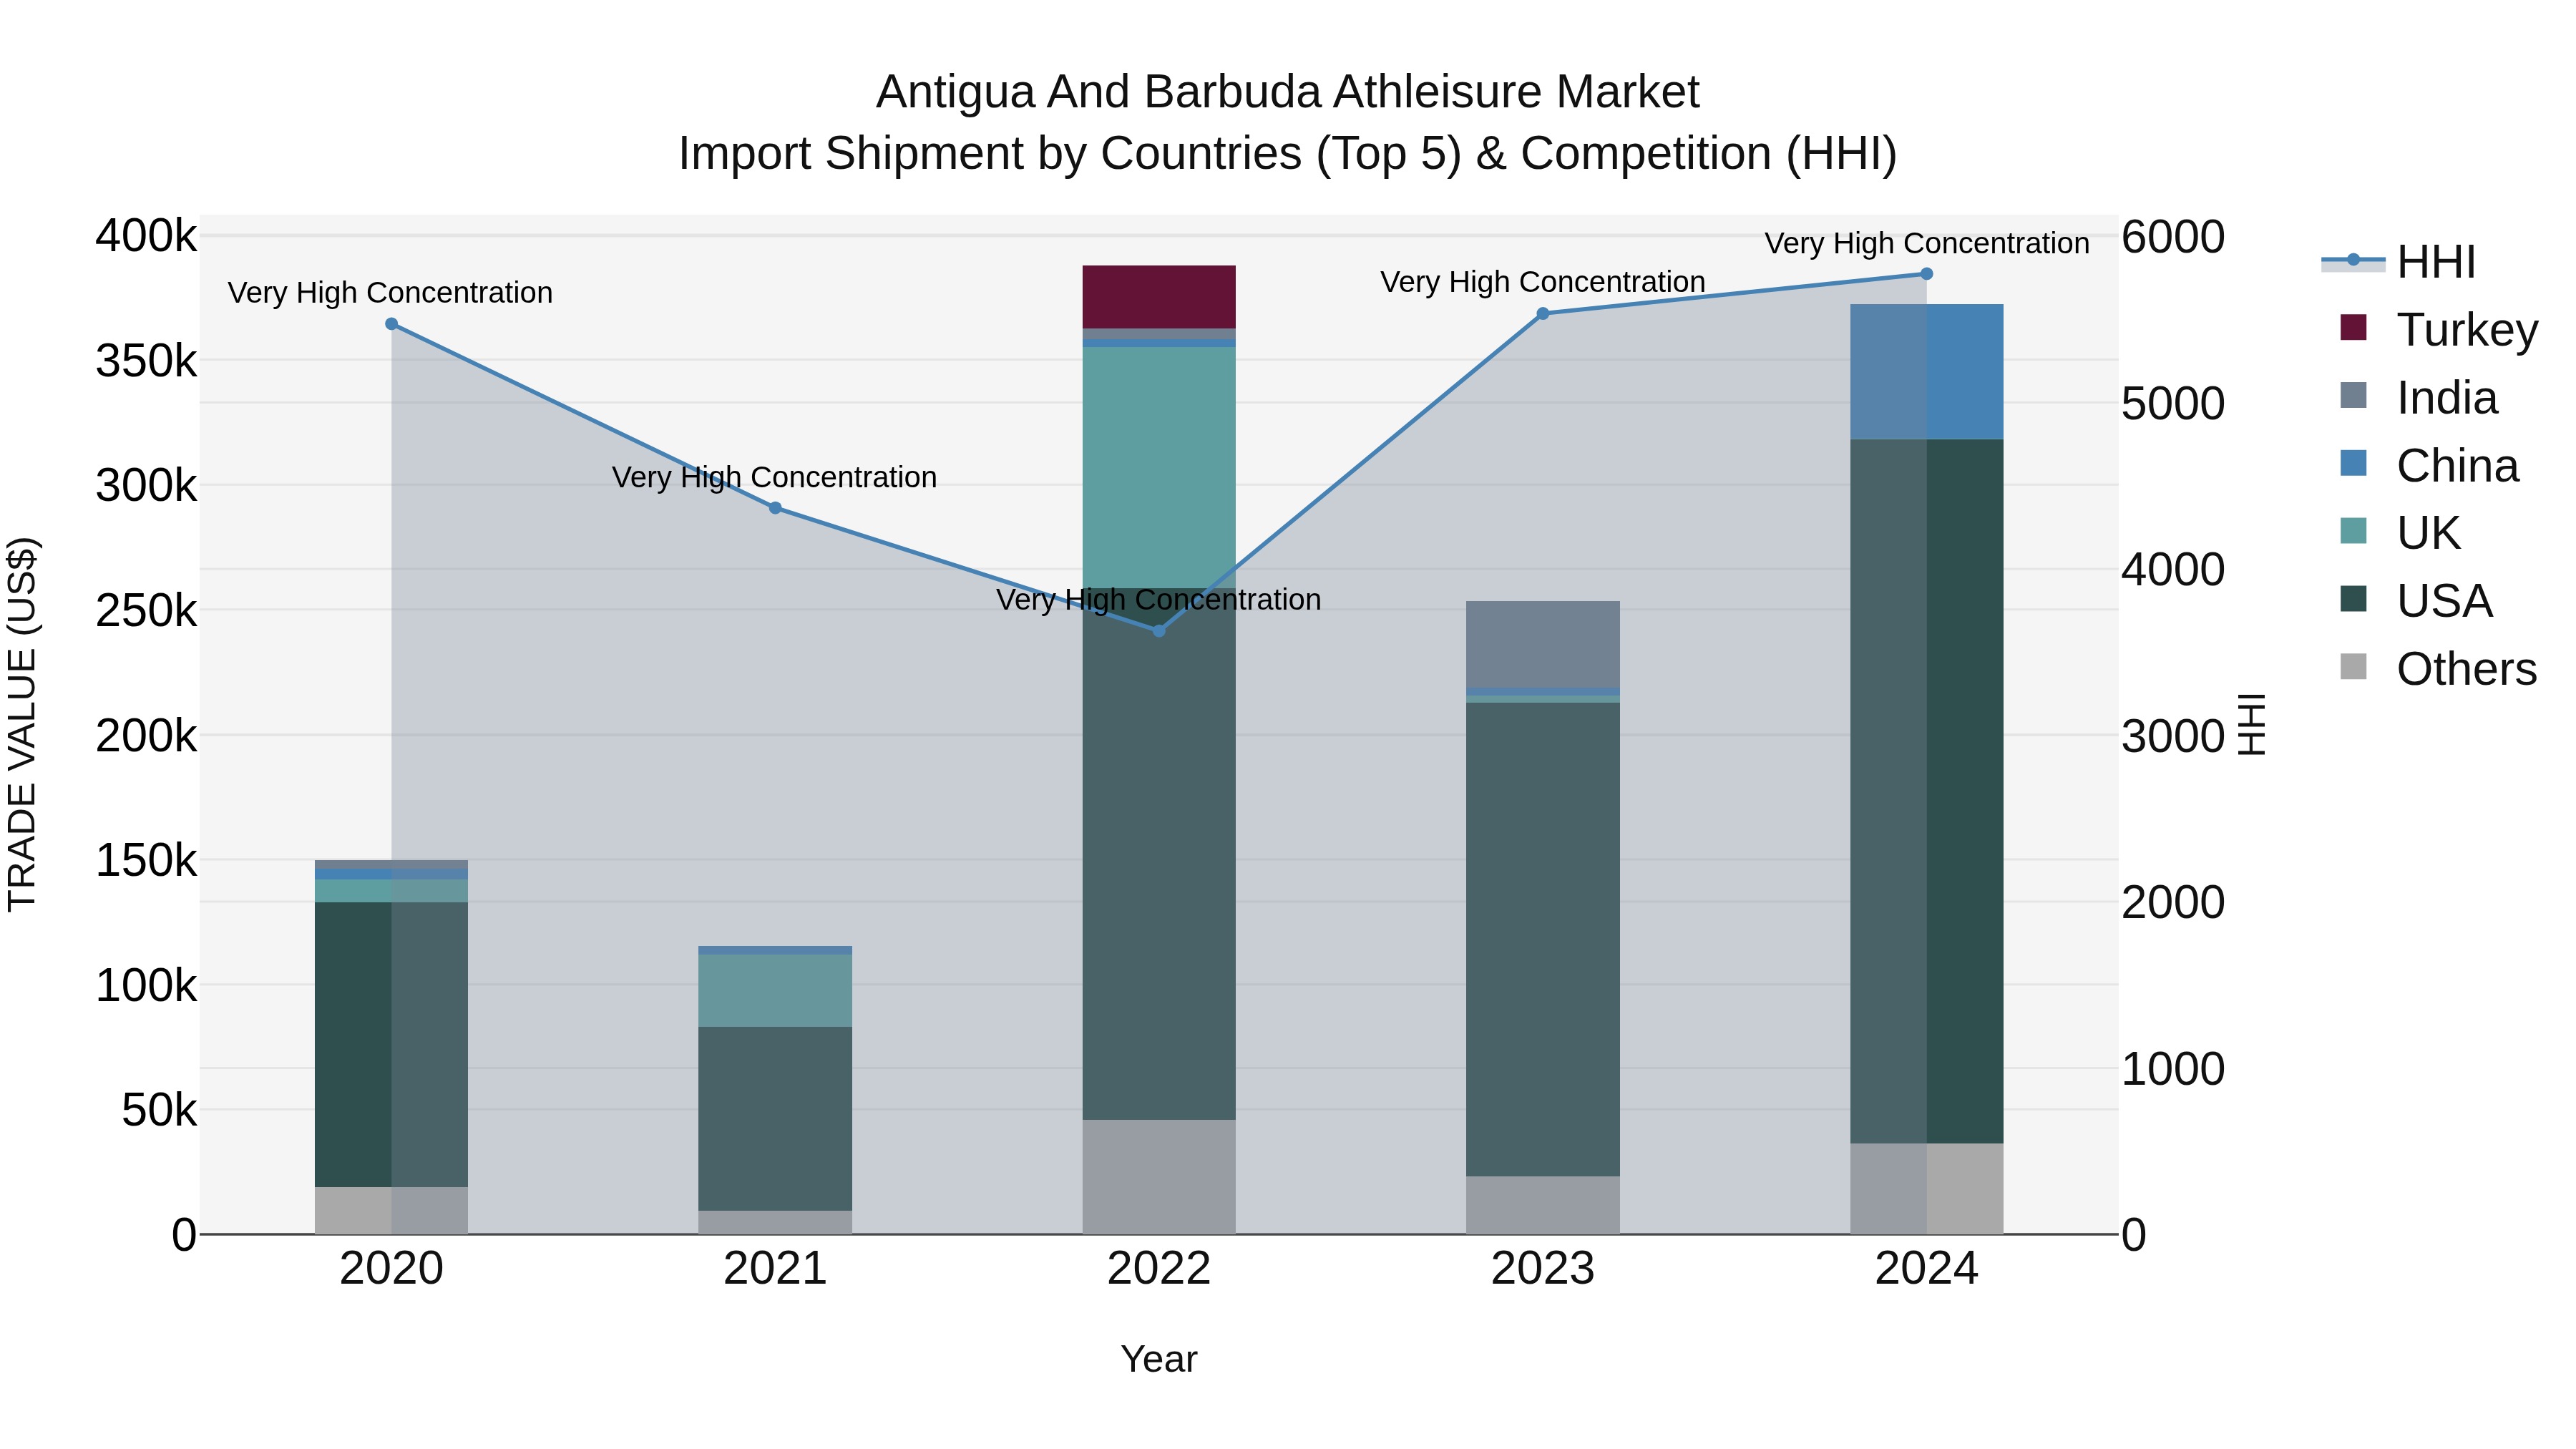Click the Others segment of the 2024 bar
This screenshot has width=2576, height=1449.
point(1927,1189)
